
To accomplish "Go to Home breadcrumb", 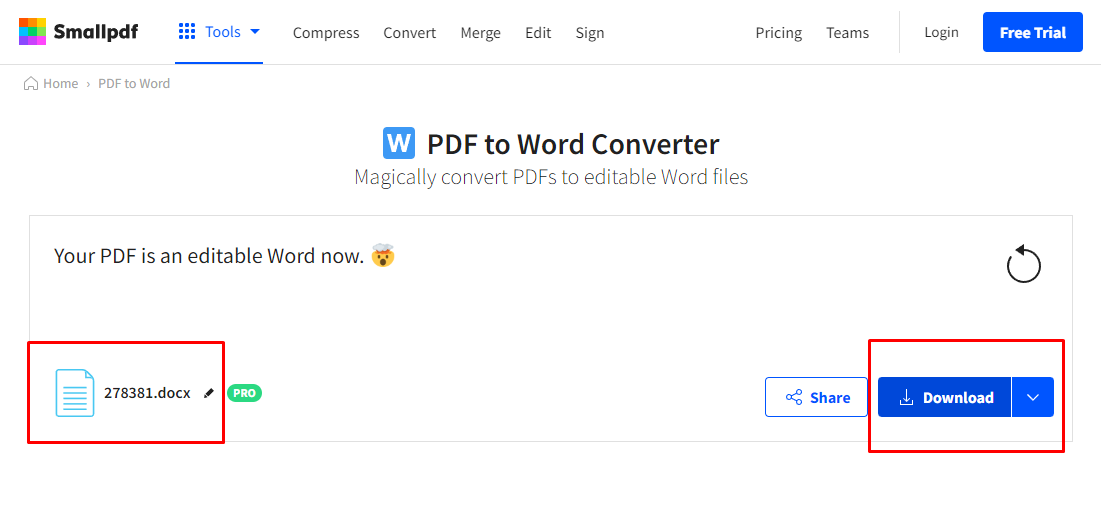I will (51, 84).
